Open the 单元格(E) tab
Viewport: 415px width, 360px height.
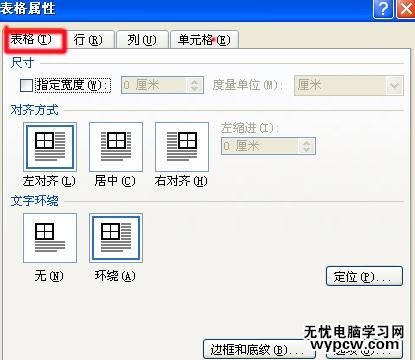pyautogui.click(x=204, y=40)
